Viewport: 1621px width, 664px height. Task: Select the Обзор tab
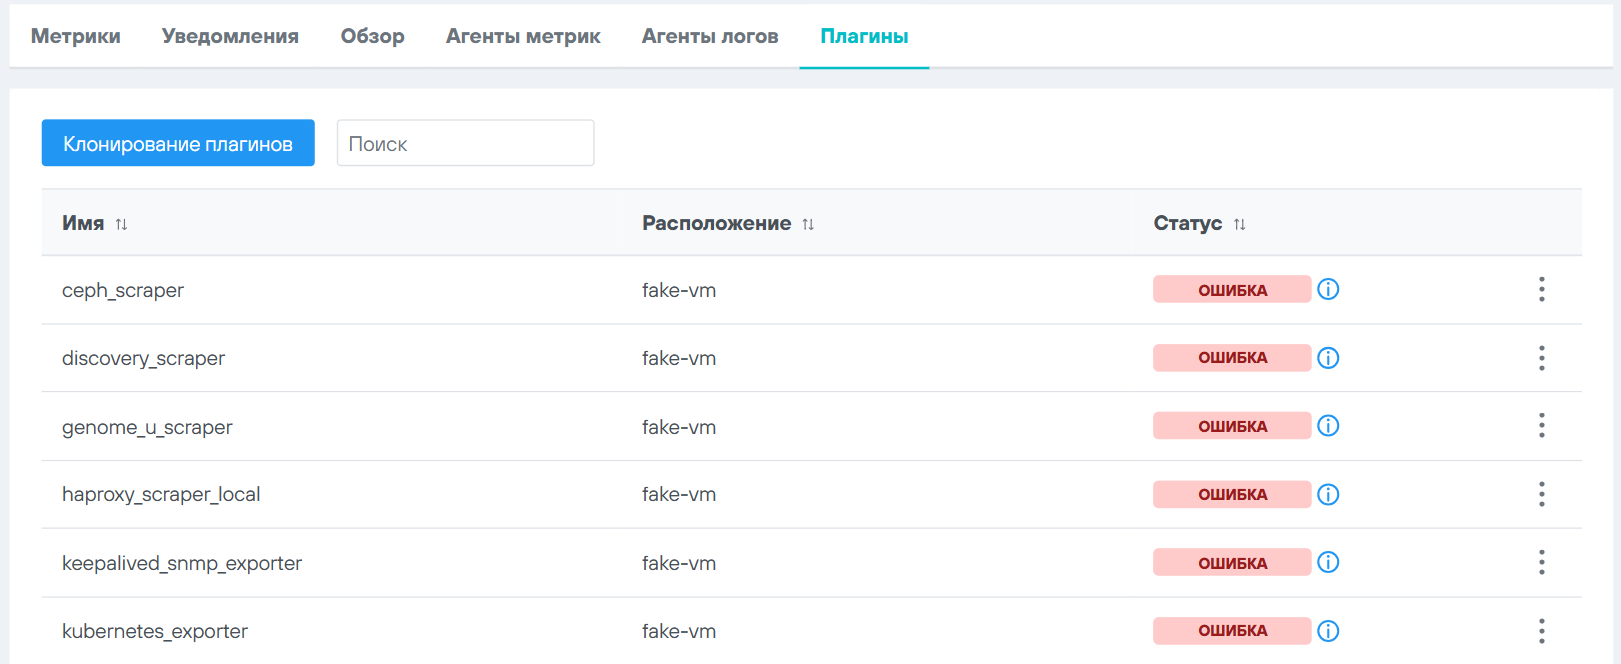[x=372, y=37]
